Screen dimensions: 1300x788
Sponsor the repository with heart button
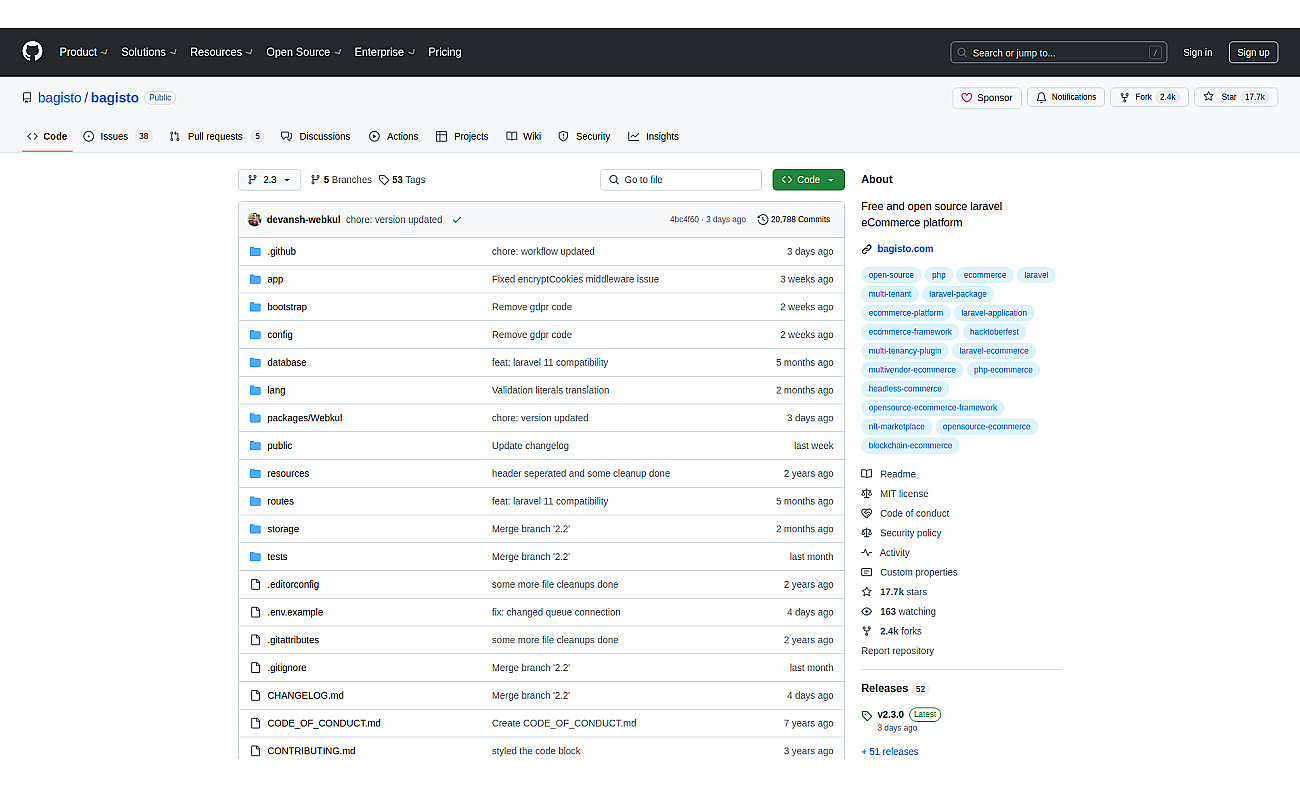coord(986,98)
